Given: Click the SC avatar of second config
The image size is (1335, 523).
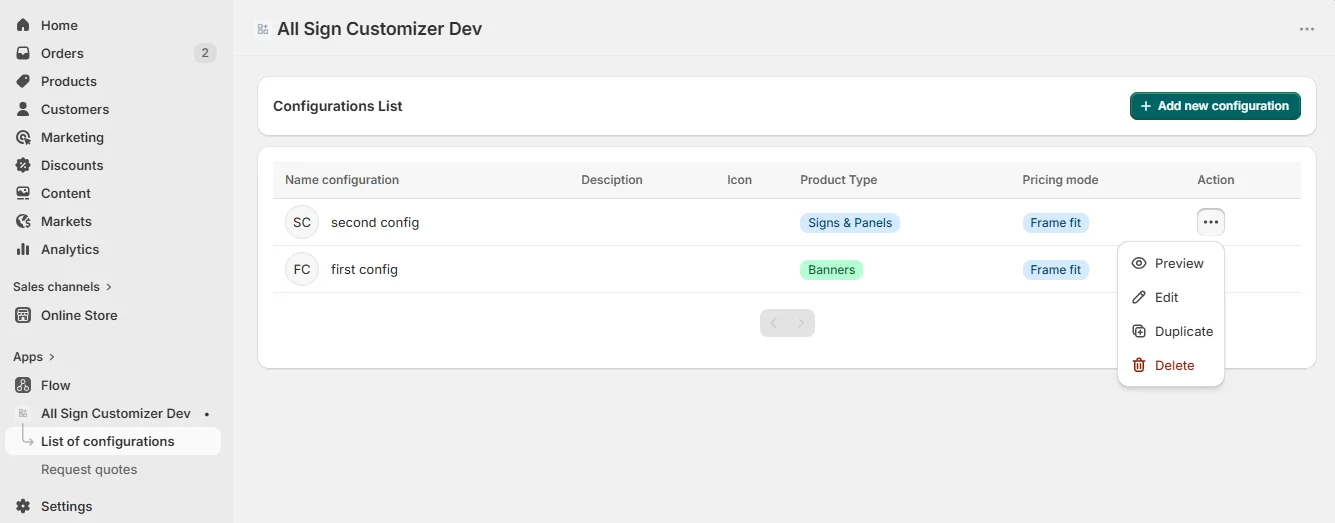Looking at the screenshot, I should pyautogui.click(x=302, y=222).
